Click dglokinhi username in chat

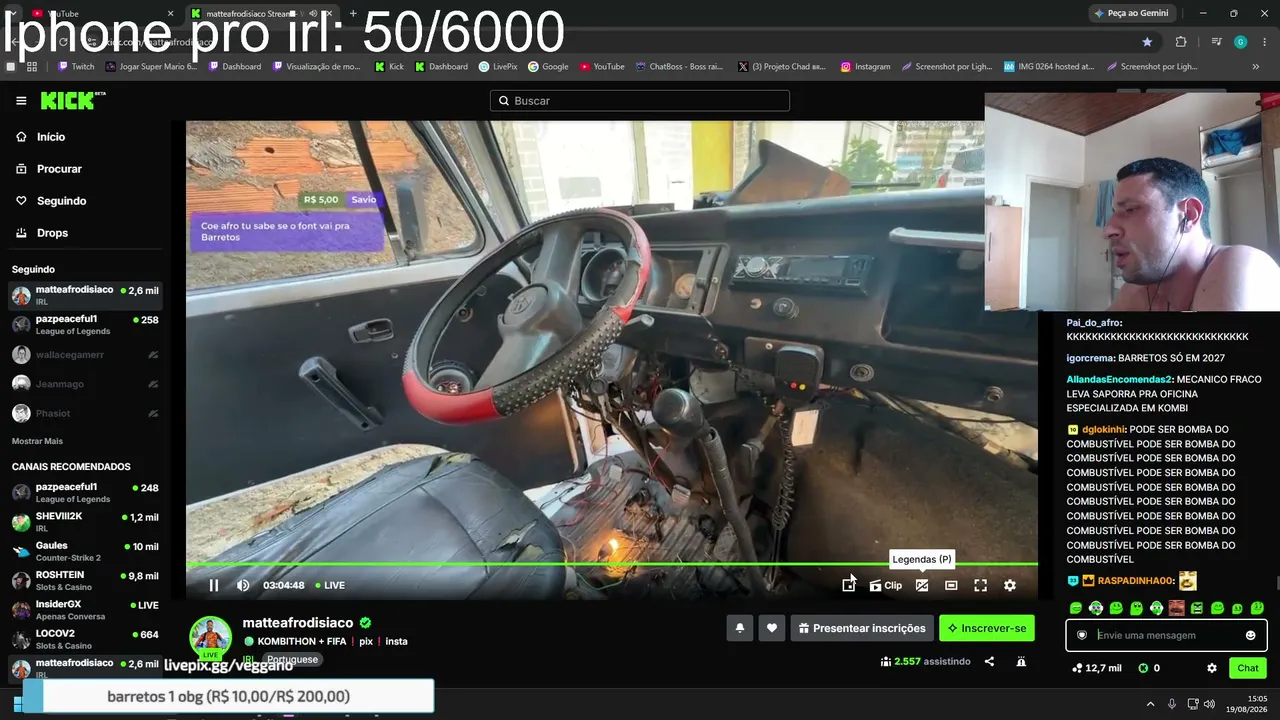tap(1103, 430)
